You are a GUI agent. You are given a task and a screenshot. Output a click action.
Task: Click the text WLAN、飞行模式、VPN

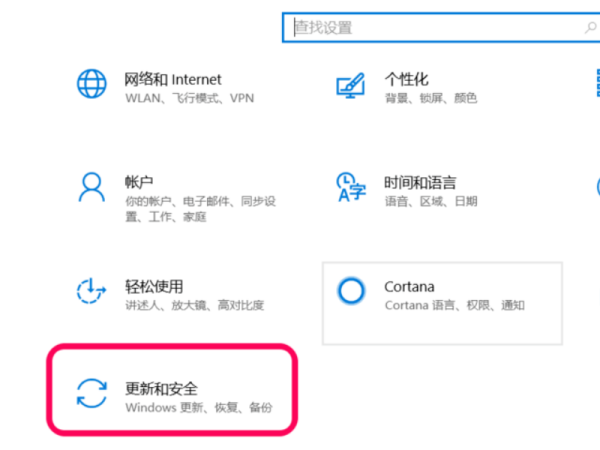pyautogui.click(x=190, y=98)
